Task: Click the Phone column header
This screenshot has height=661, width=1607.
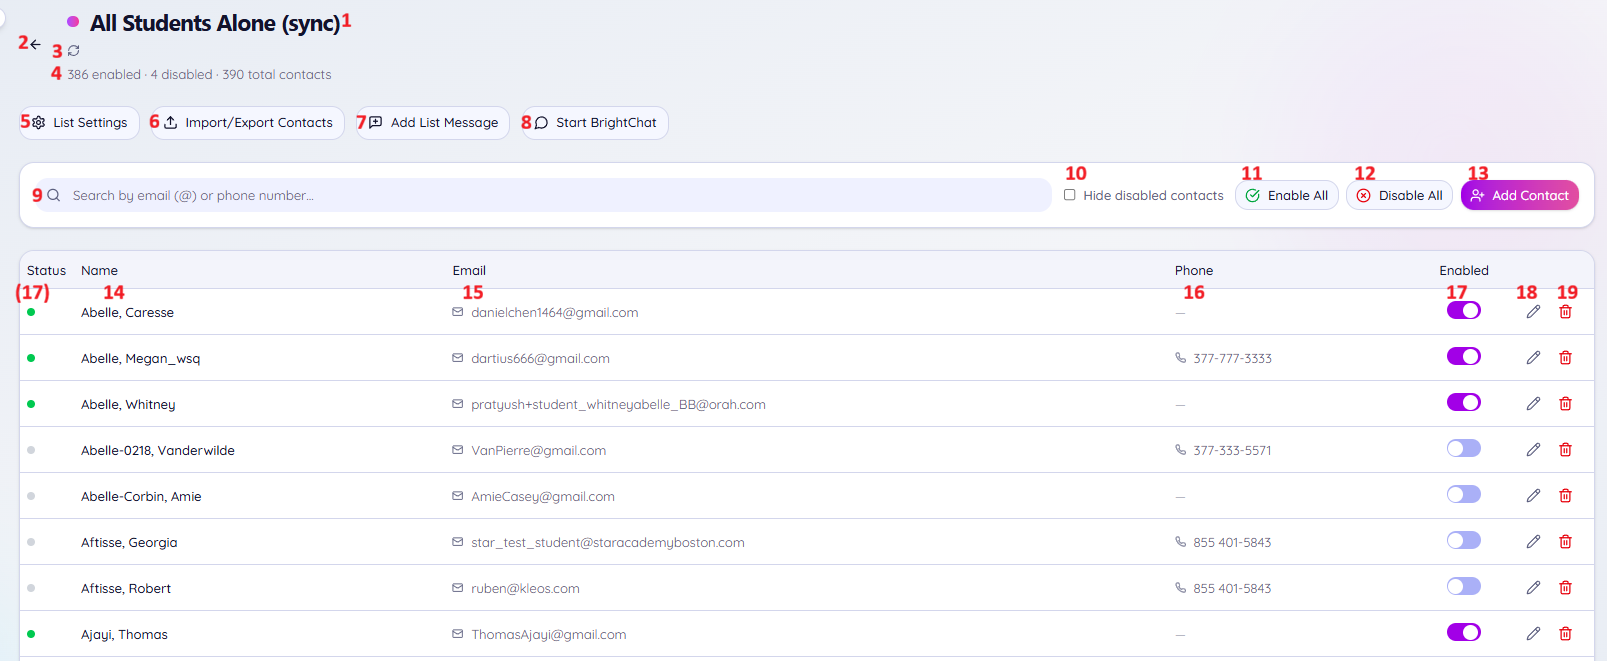Action: 1194,270
